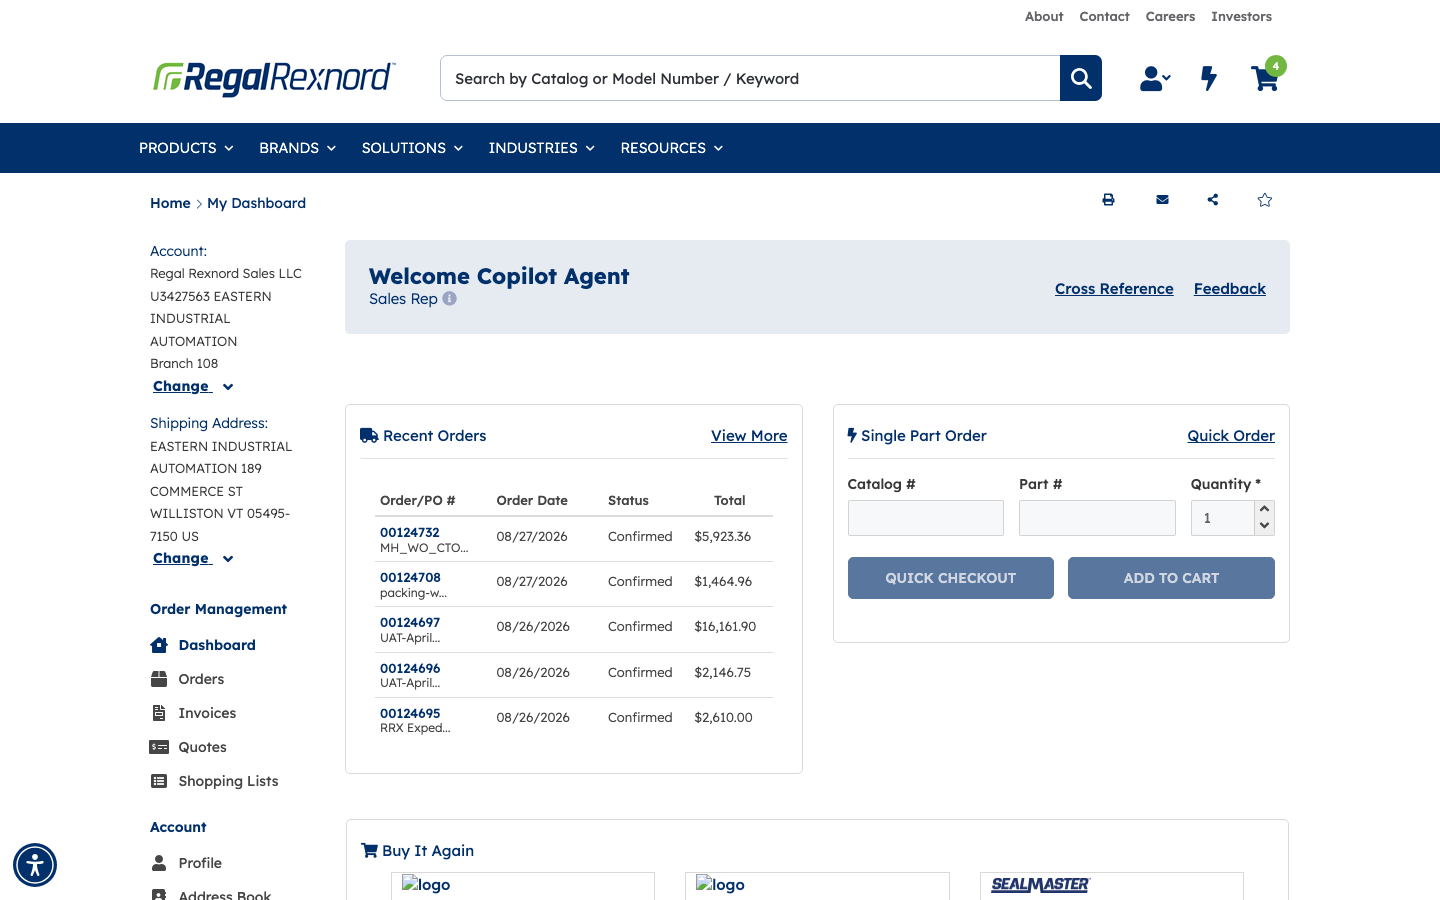Image resolution: width=1440 pixels, height=900 pixels.
Task: Expand the Resources menu
Action: pyautogui.click(x=671, y=148)
